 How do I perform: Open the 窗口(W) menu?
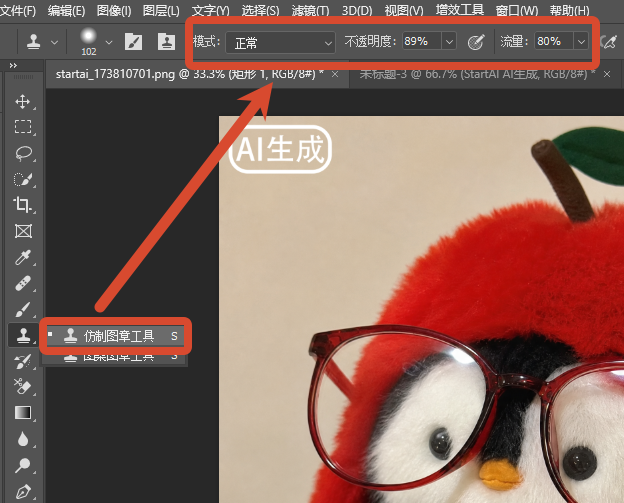[x=517, y=10]
